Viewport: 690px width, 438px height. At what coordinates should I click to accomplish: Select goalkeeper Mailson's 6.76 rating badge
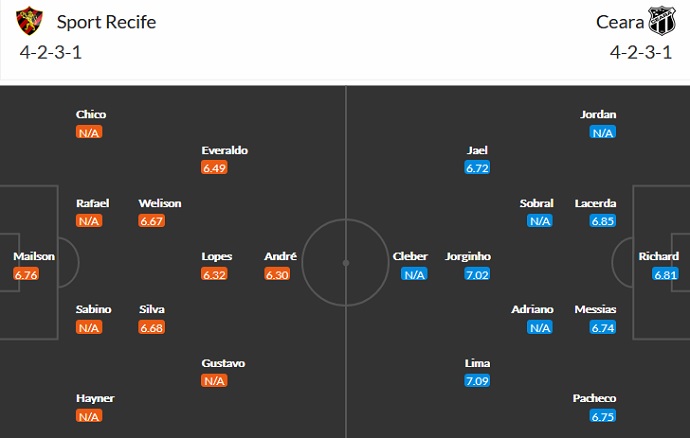[x=27, y=274]
